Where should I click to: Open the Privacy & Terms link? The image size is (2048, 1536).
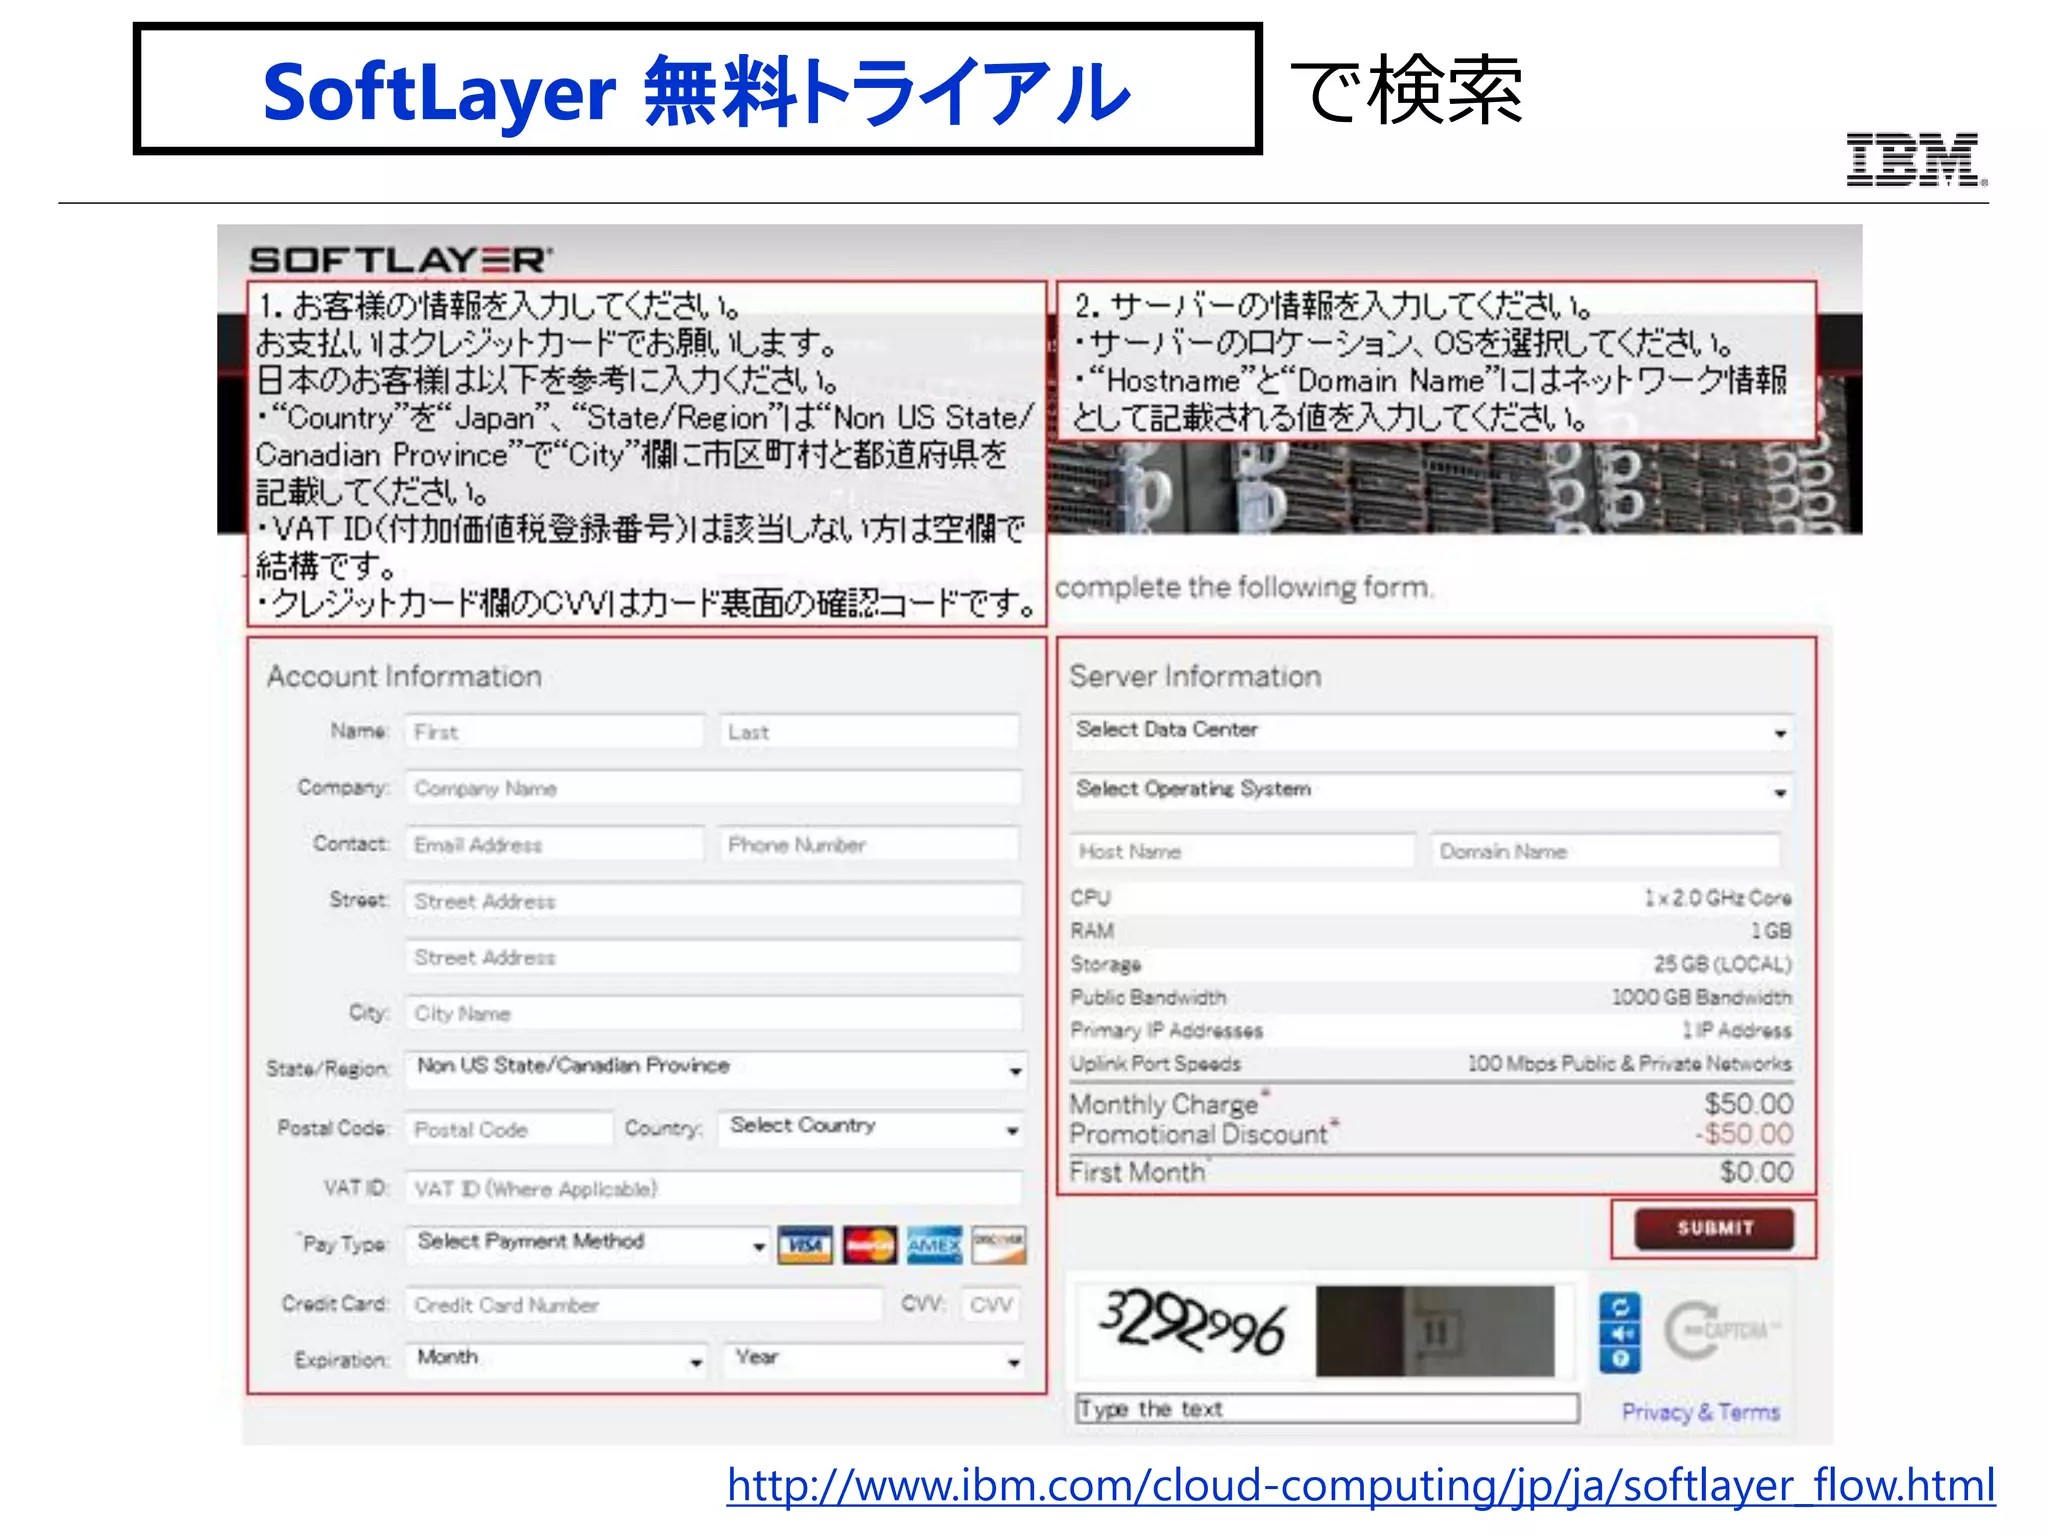[x=1700, y=1412]
